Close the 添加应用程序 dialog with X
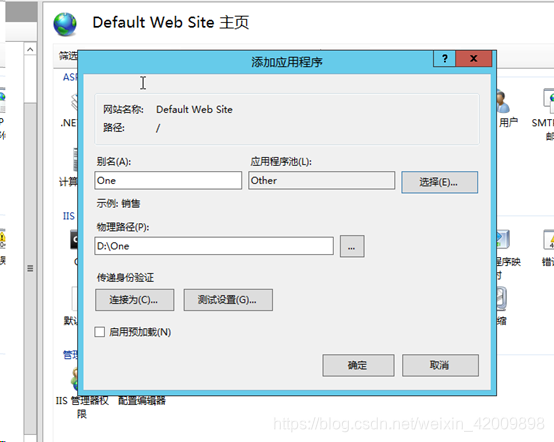 473,59
